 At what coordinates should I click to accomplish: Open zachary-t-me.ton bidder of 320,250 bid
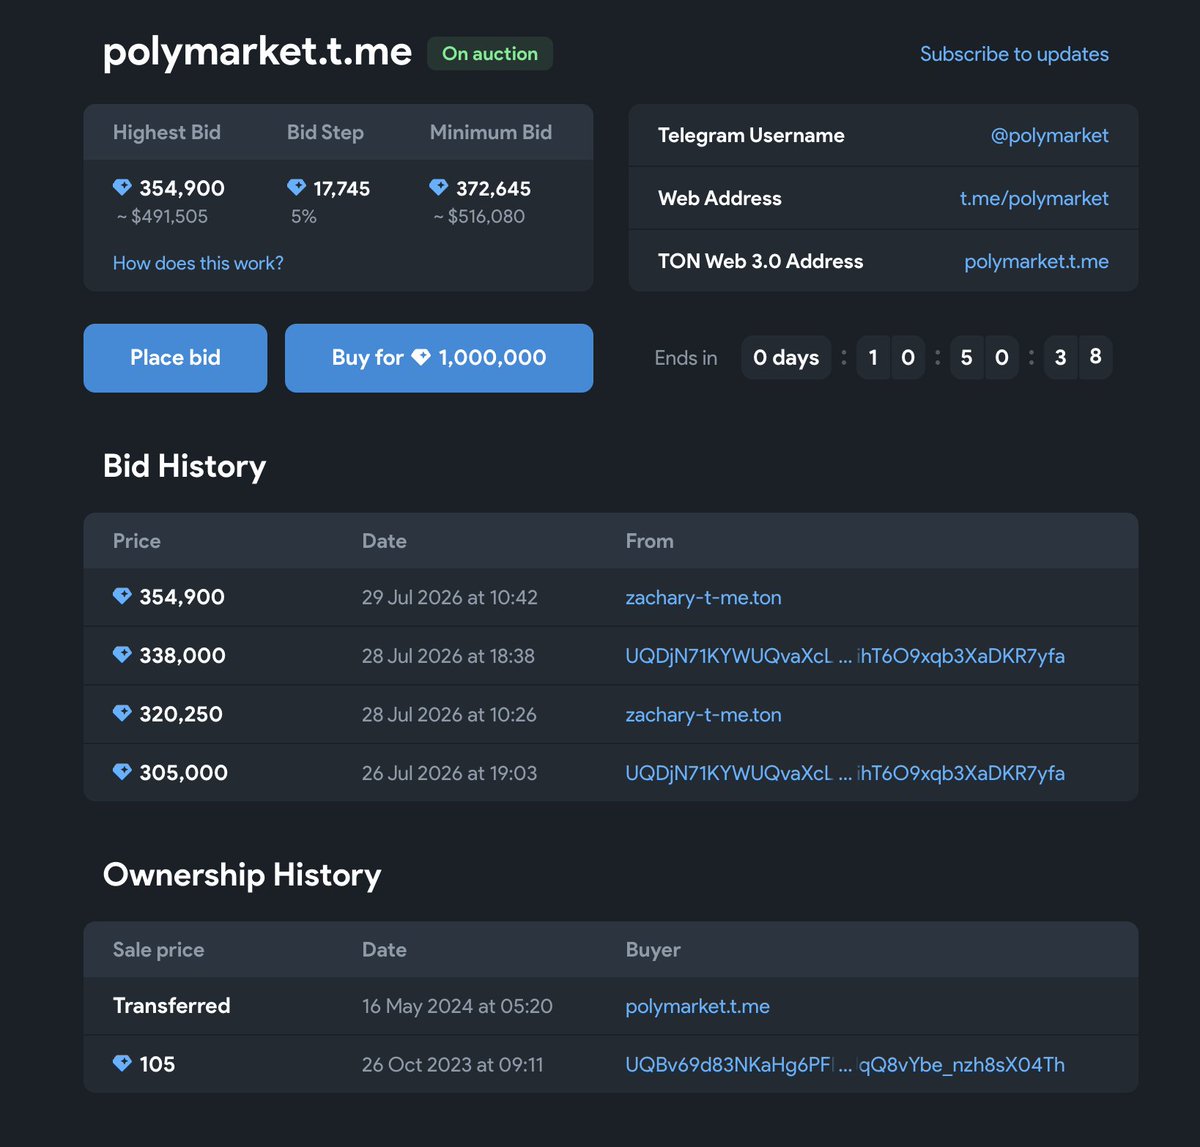(x=703, y=714)
